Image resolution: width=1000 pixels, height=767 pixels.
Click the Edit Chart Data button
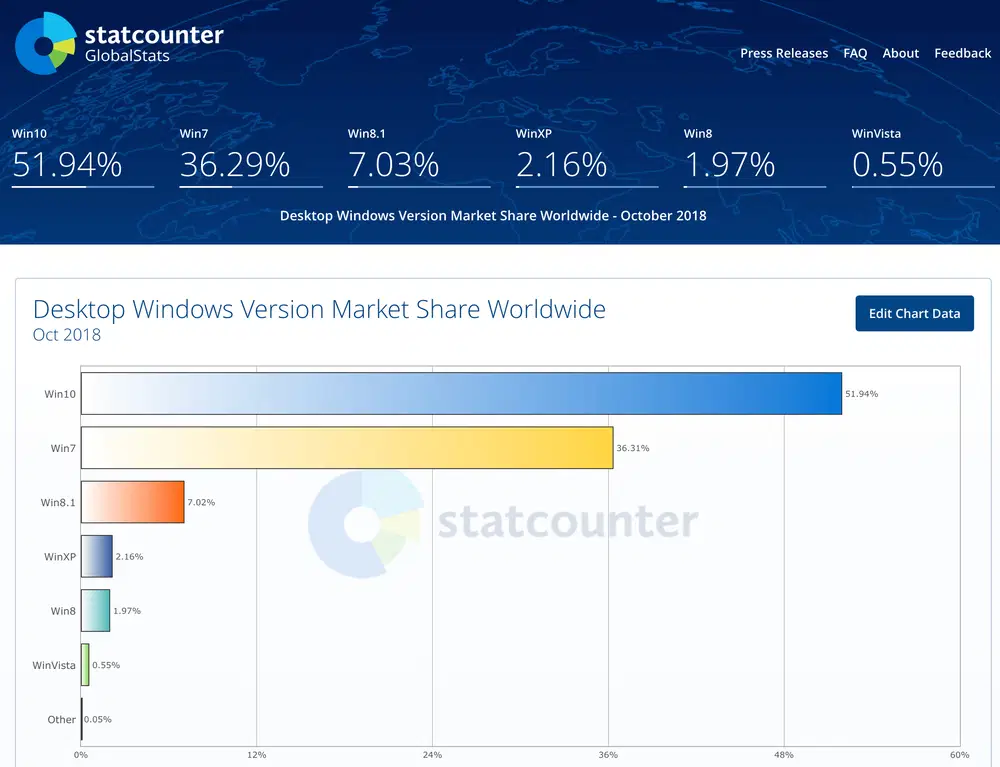[x=914, y=313]
